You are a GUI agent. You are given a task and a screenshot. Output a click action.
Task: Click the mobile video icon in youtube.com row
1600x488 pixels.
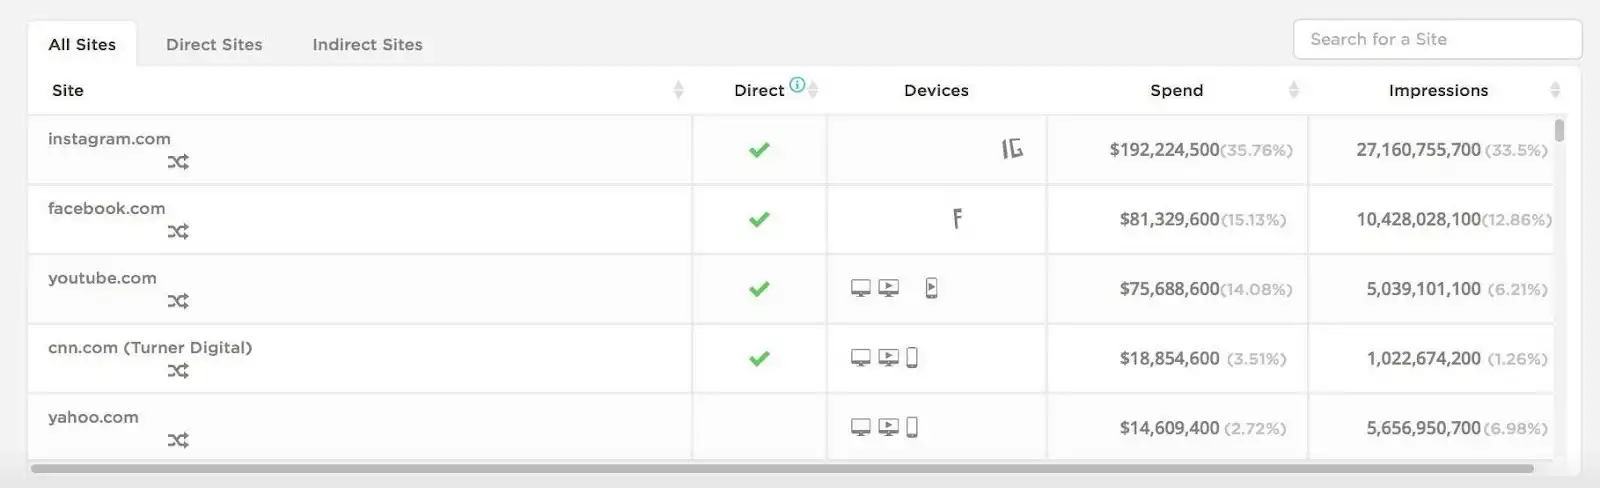(x=931, y=288)
